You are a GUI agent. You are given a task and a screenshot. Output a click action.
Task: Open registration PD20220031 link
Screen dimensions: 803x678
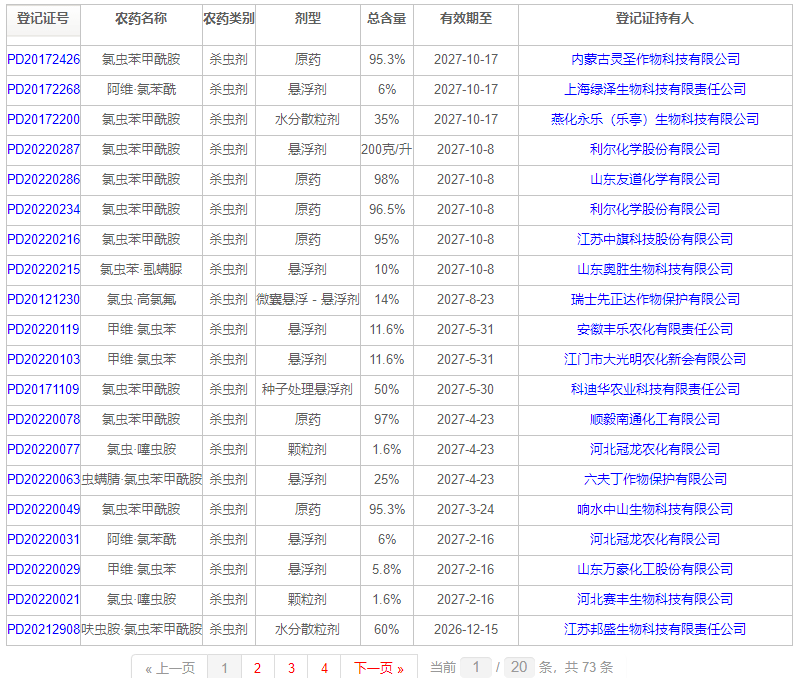point(44,539)
